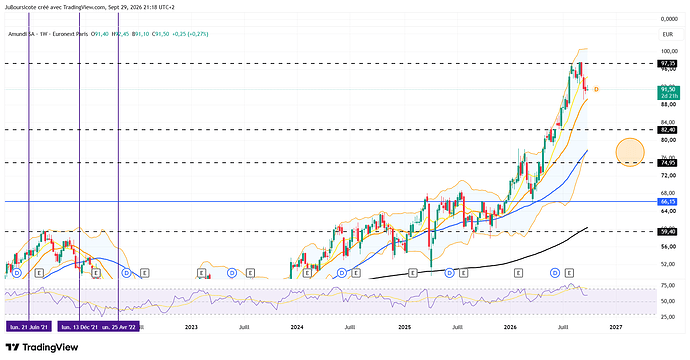This screenshot has width=690, height=360.
Task: Click the D dividend marker before Juill 2023
Action: click(x=232, y=273)
